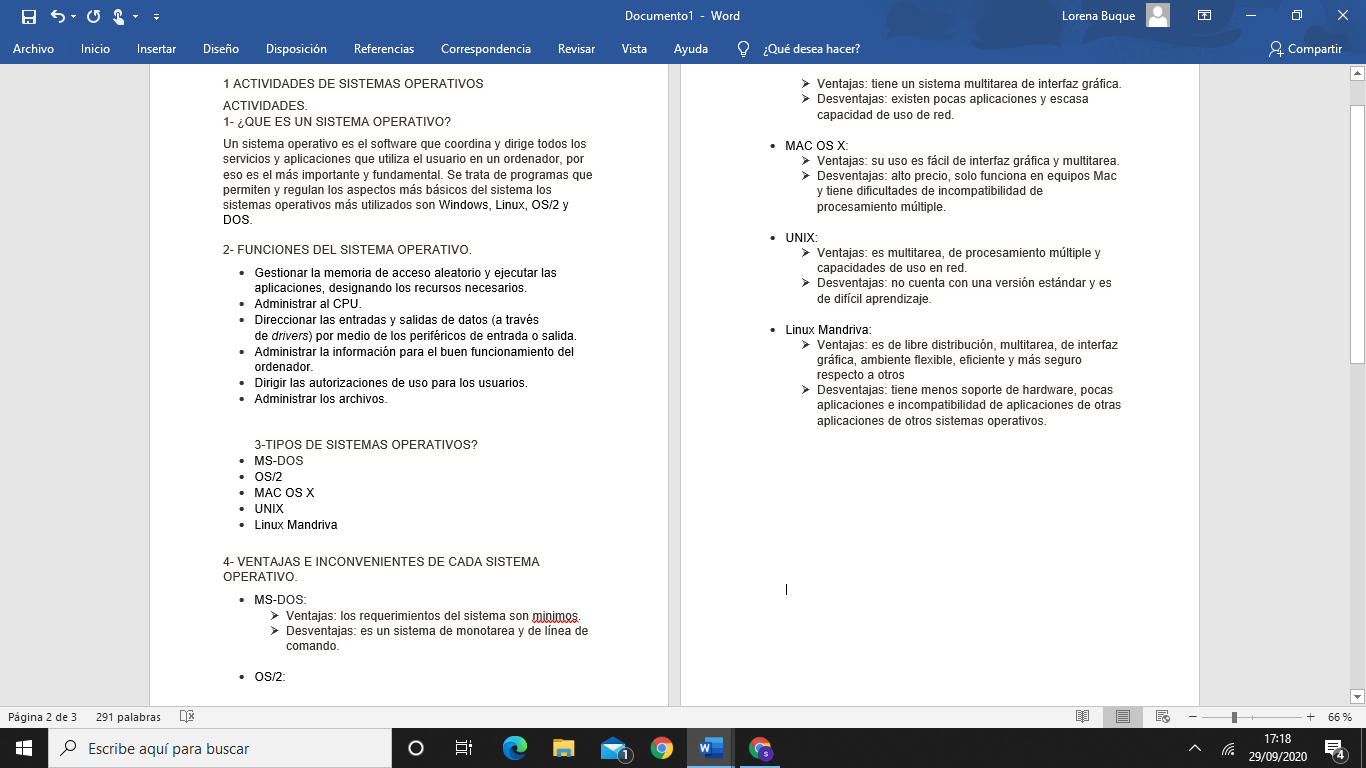Screen dimensions: 1366x768
Task: Save the document with the floppy icon
Action: coord(29,16)
